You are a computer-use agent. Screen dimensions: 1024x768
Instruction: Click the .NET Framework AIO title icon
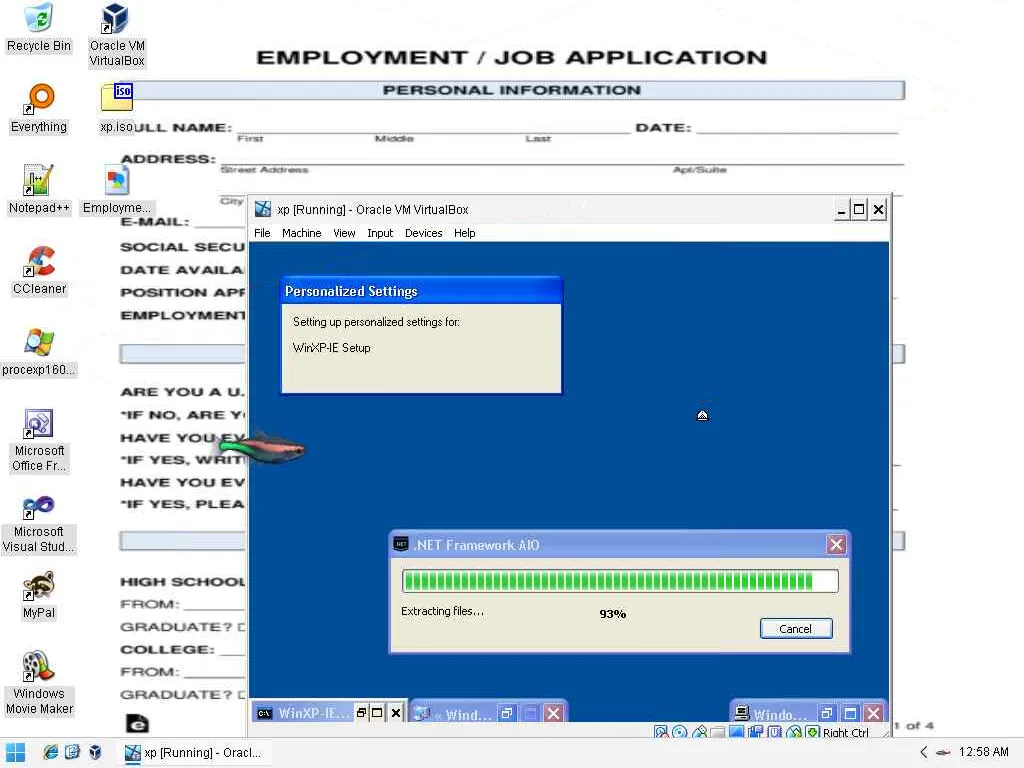(401, 544)
